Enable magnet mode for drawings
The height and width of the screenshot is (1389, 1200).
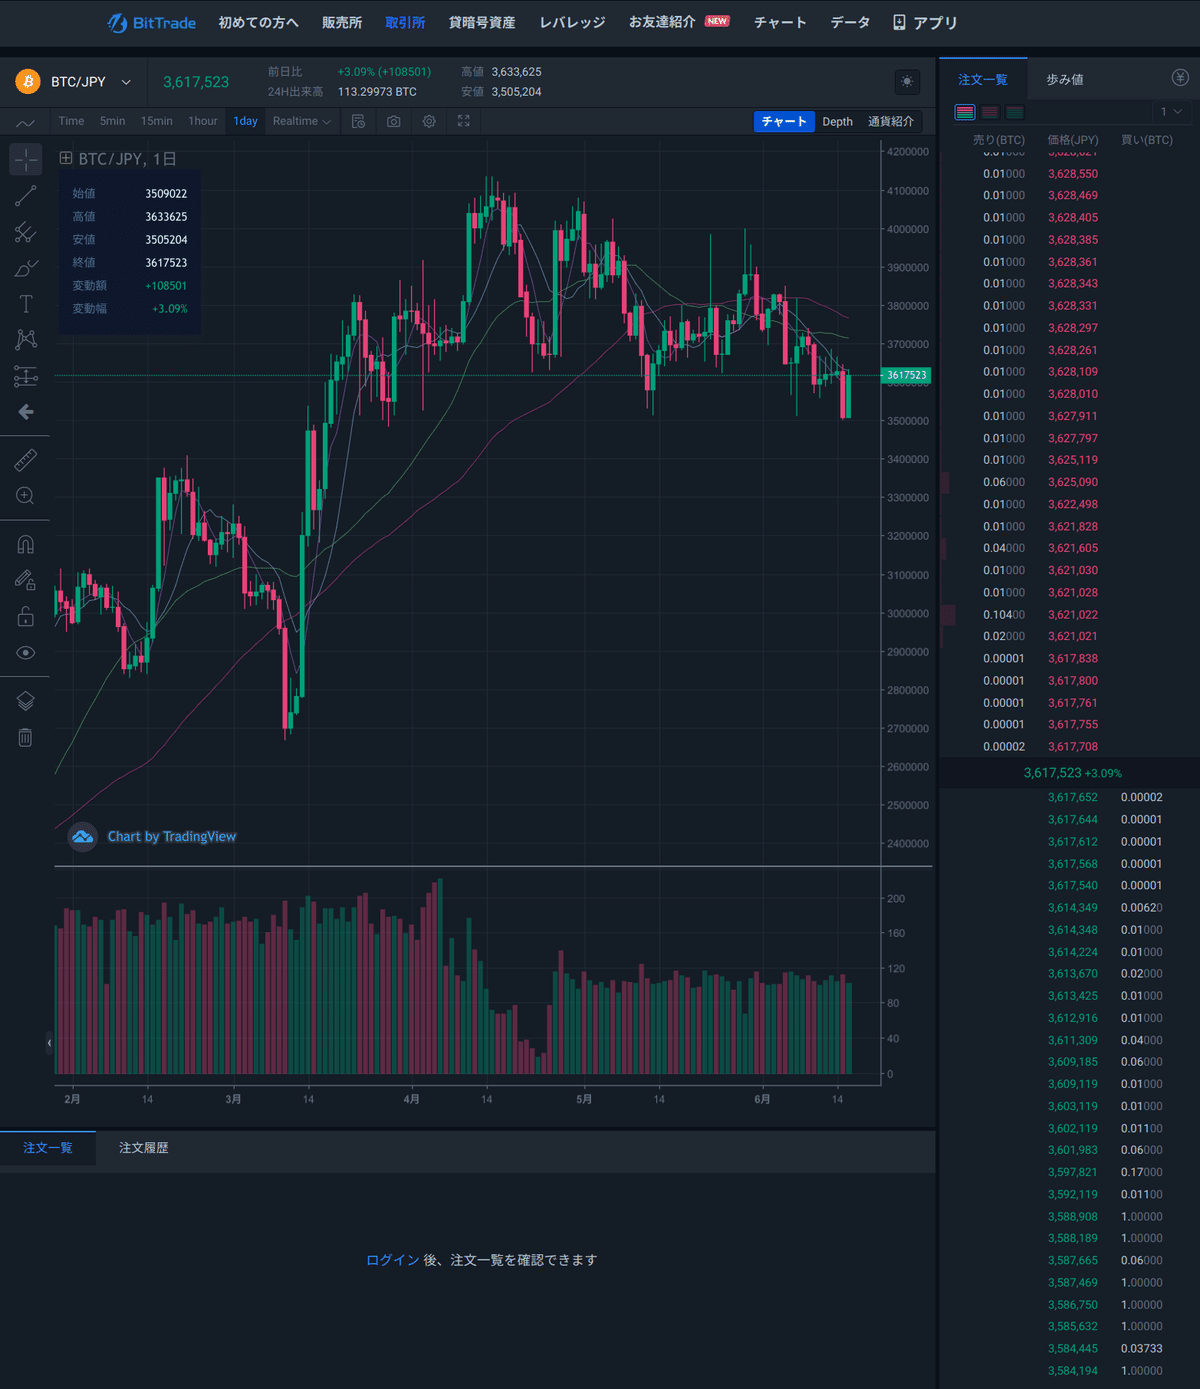pos(25,543)
